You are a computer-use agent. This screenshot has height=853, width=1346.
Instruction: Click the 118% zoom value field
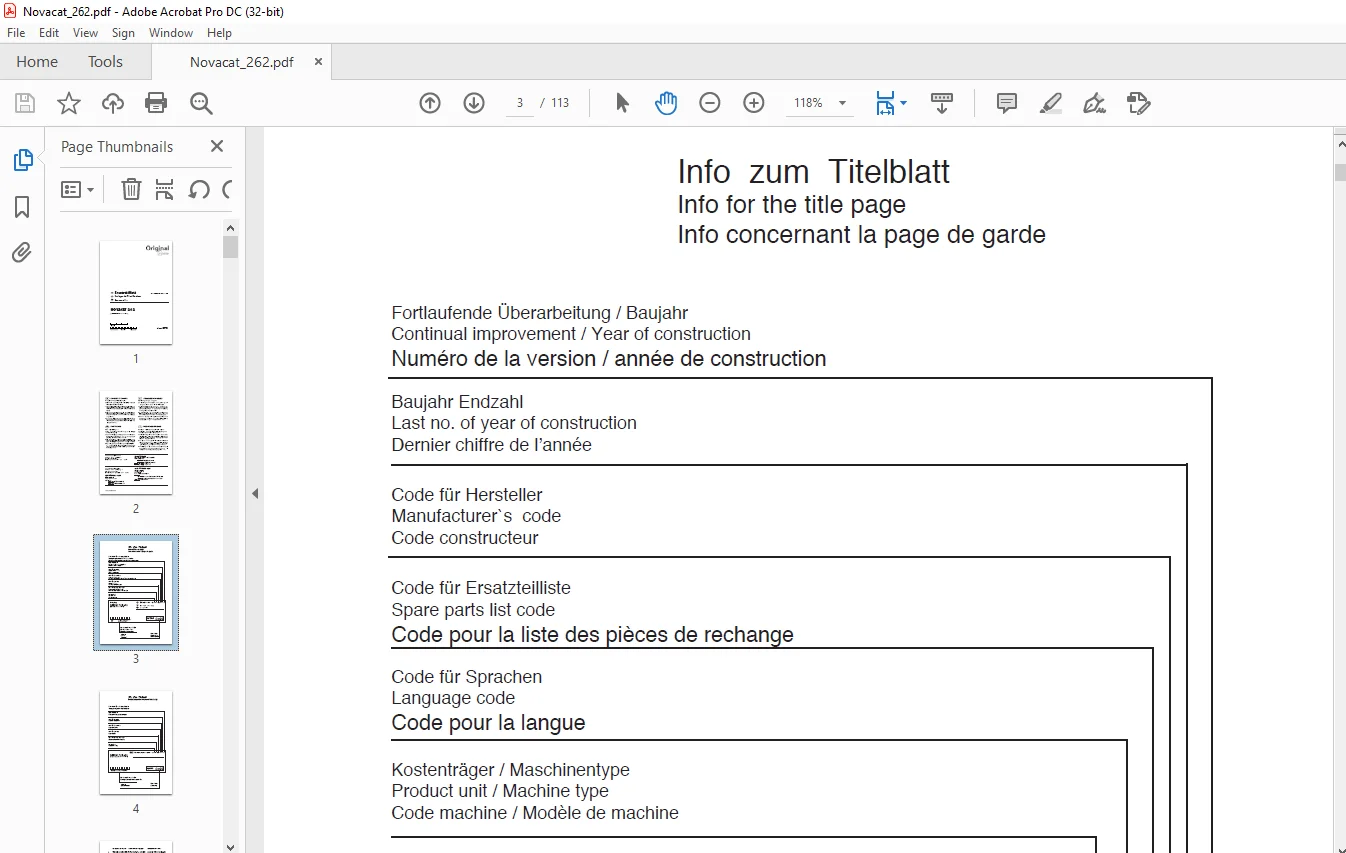click(808, 103)
